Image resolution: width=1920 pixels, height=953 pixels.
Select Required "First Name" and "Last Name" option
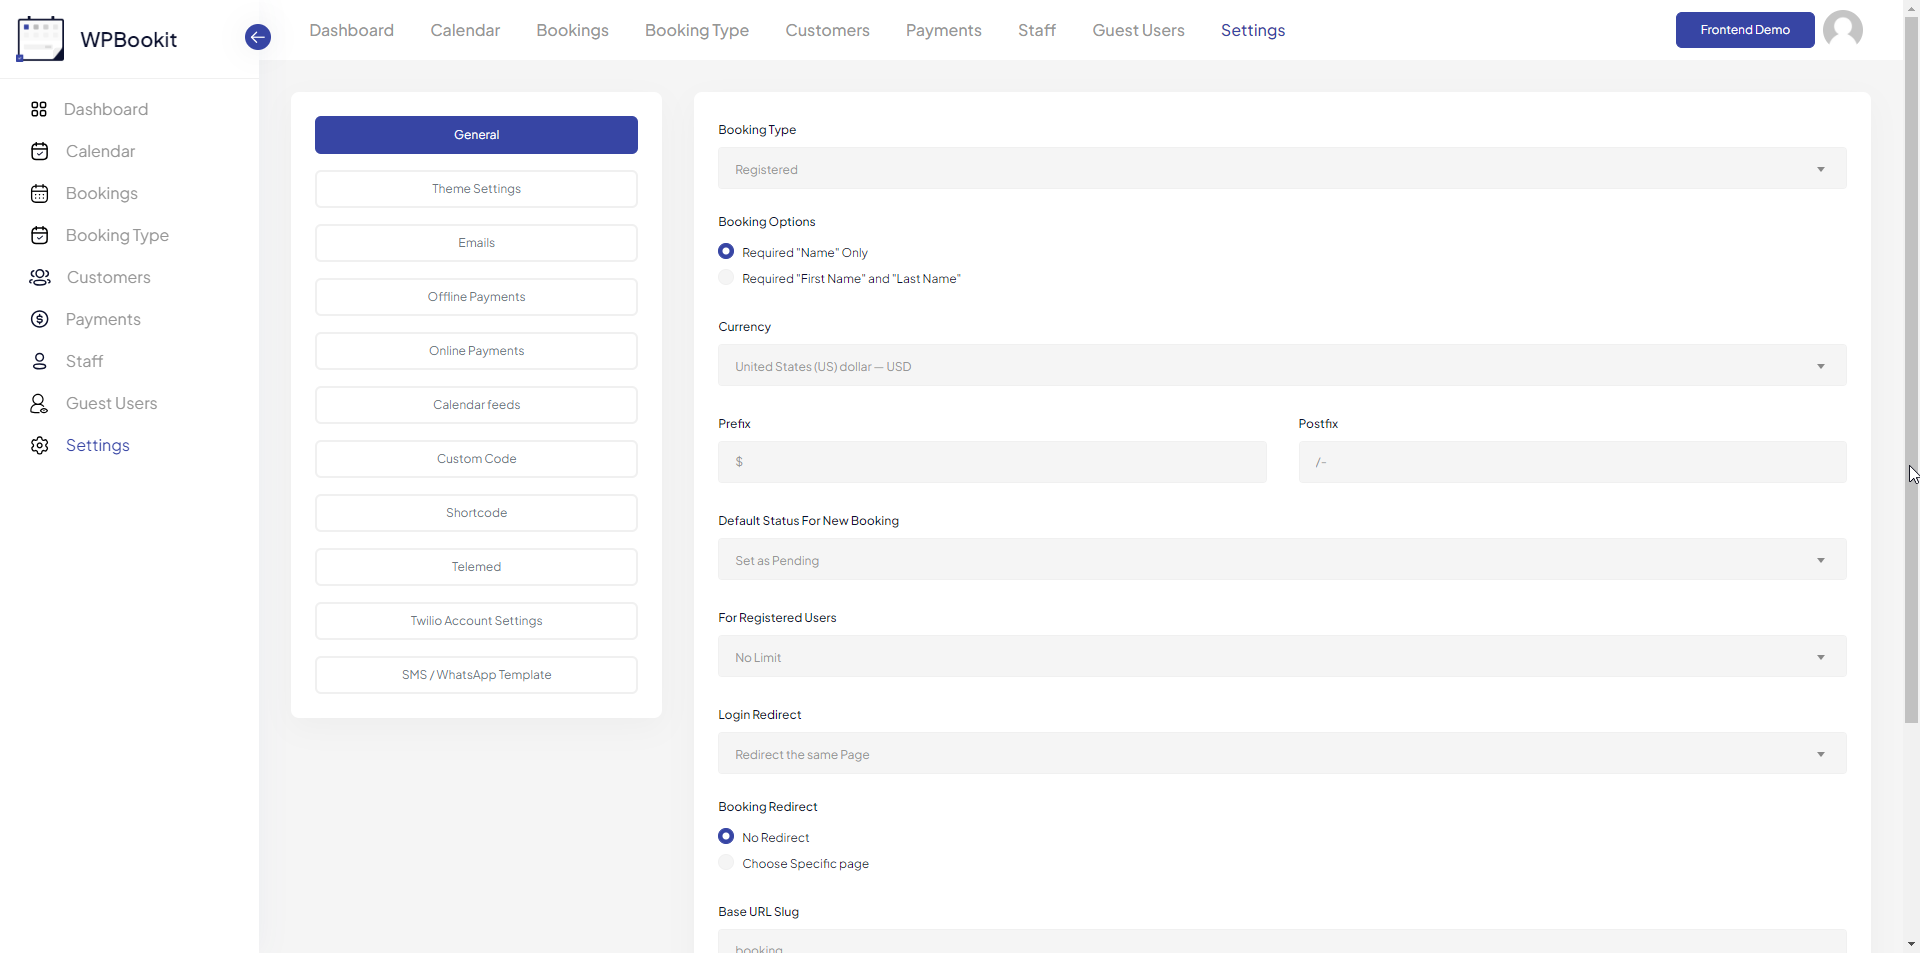tap(725, 277)
